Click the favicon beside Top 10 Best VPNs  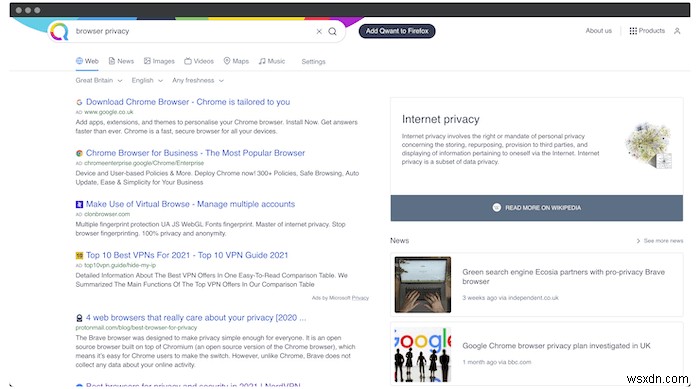coord(79,255)
